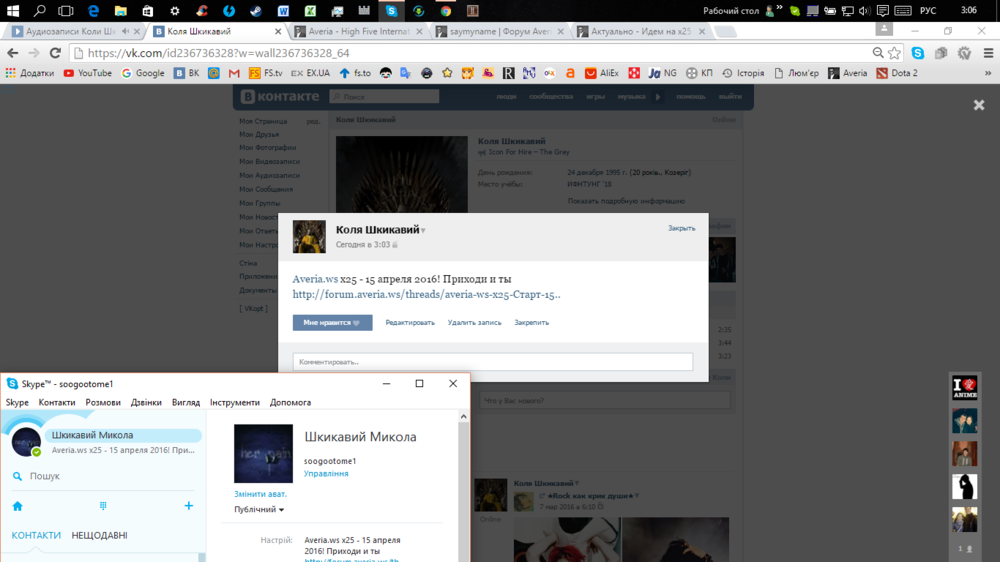Toggle Skype online status indicator on avatar
Screen dimensions: 1000x562
click(x=37, y=452)
